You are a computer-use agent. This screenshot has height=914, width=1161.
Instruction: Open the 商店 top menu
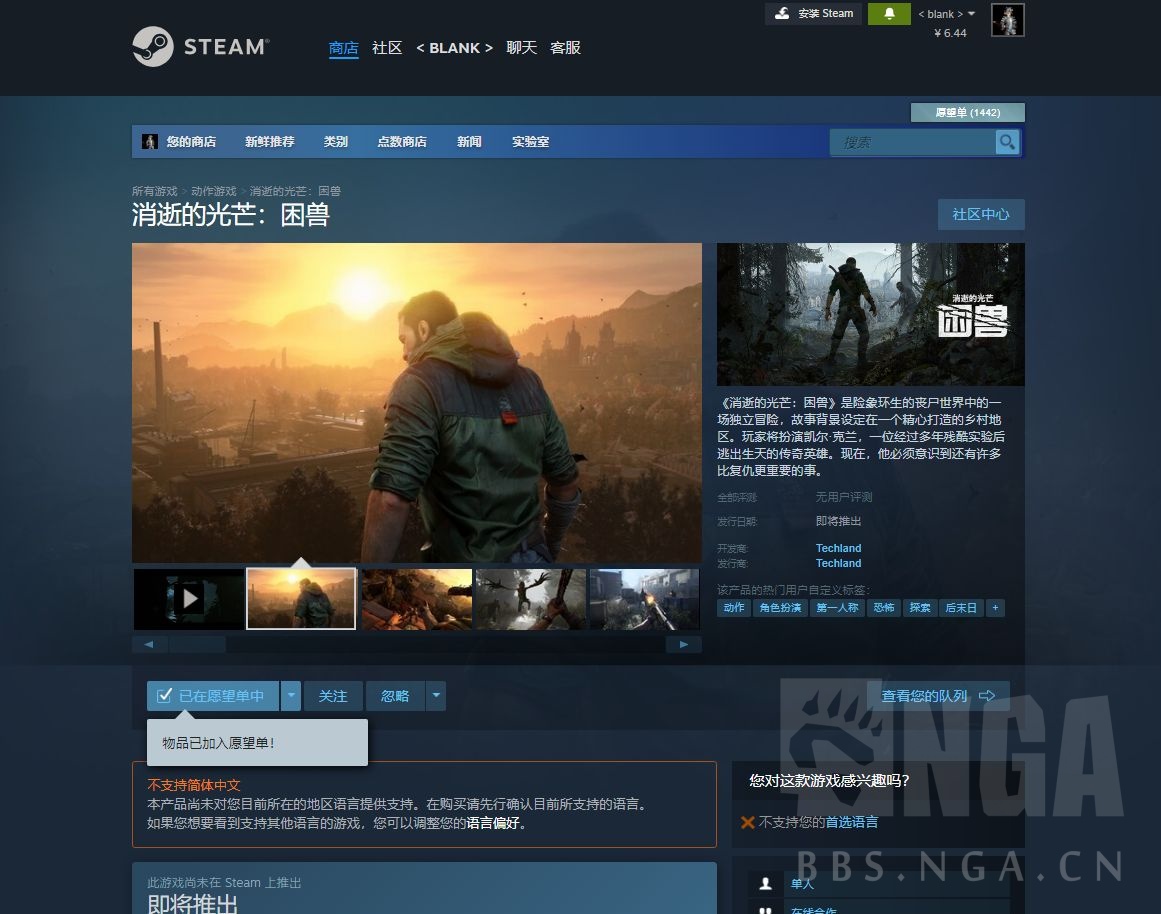coord(343,48)
